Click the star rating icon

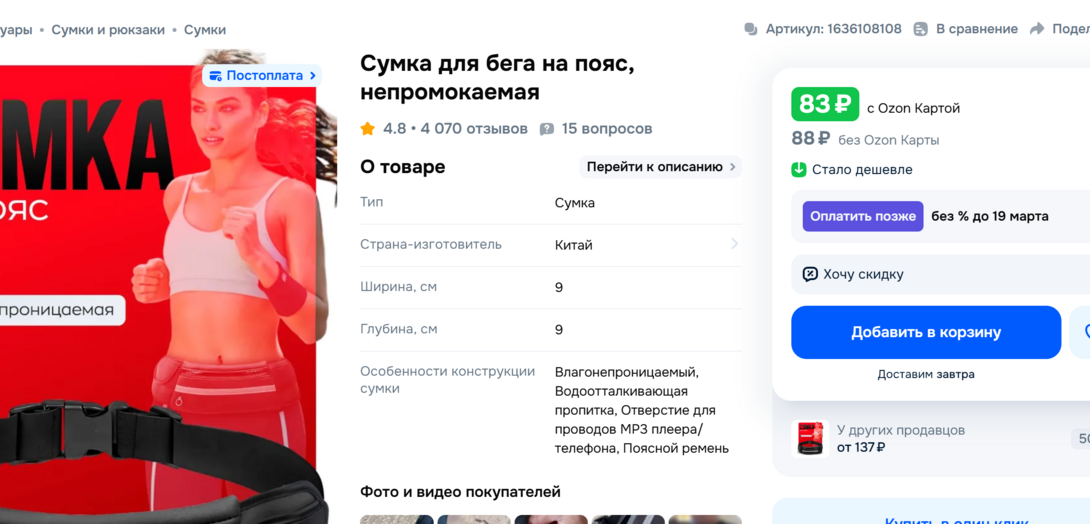click(x=368, y=129)
